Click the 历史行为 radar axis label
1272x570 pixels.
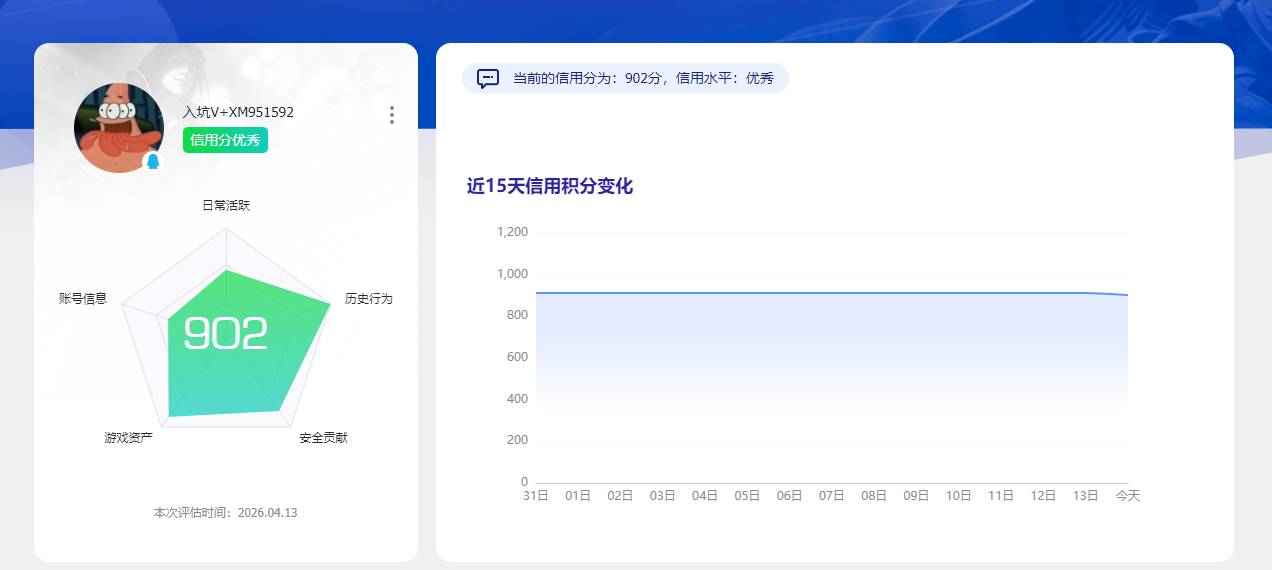click(x=369, y=299)
